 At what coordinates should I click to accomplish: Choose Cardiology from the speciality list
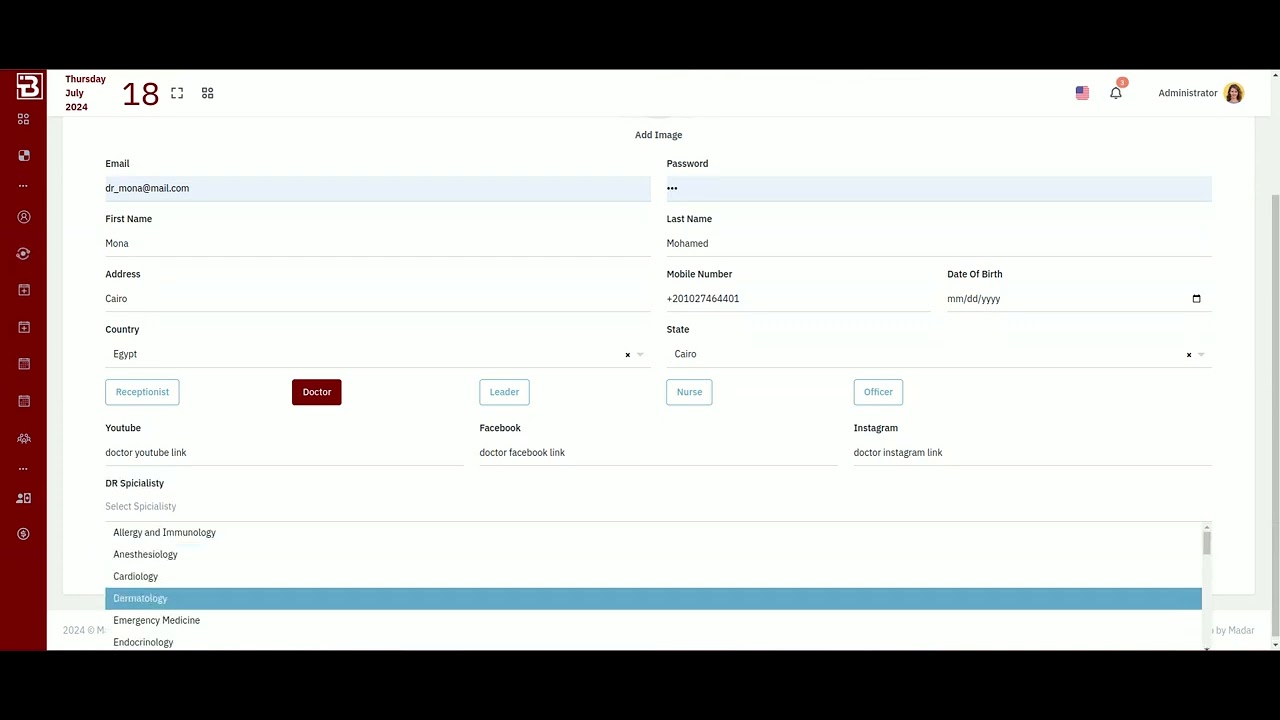pyautogui.click(x=653, y=576)
